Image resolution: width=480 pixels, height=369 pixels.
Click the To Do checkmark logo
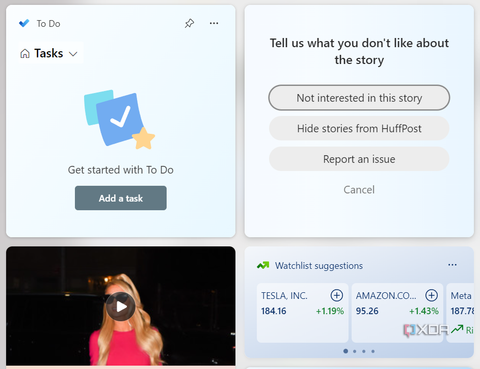24,23
